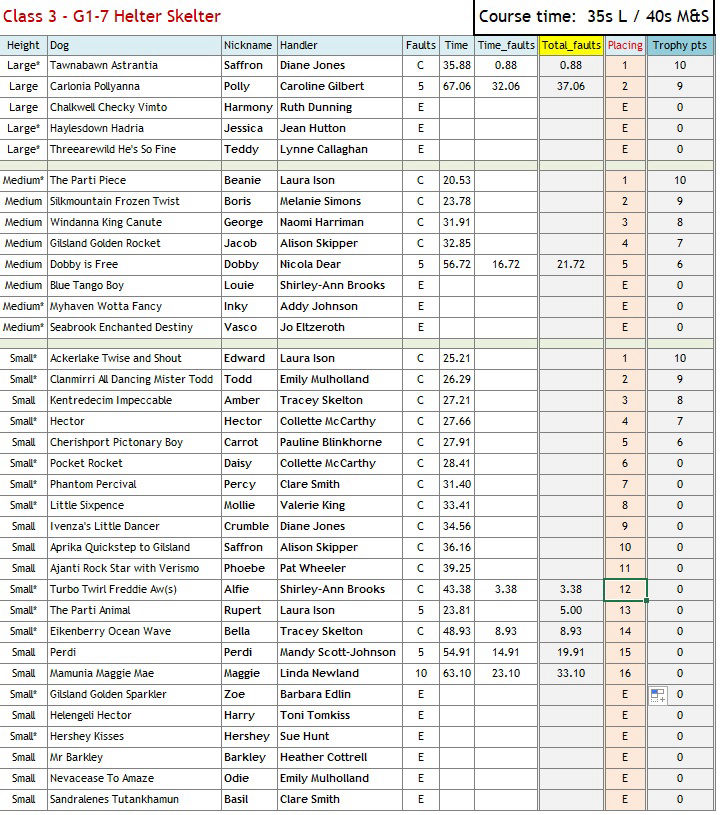Screen dimensions: 720x815
Task: Click the Total_faults yellow header cell
Action: point(571,45)
